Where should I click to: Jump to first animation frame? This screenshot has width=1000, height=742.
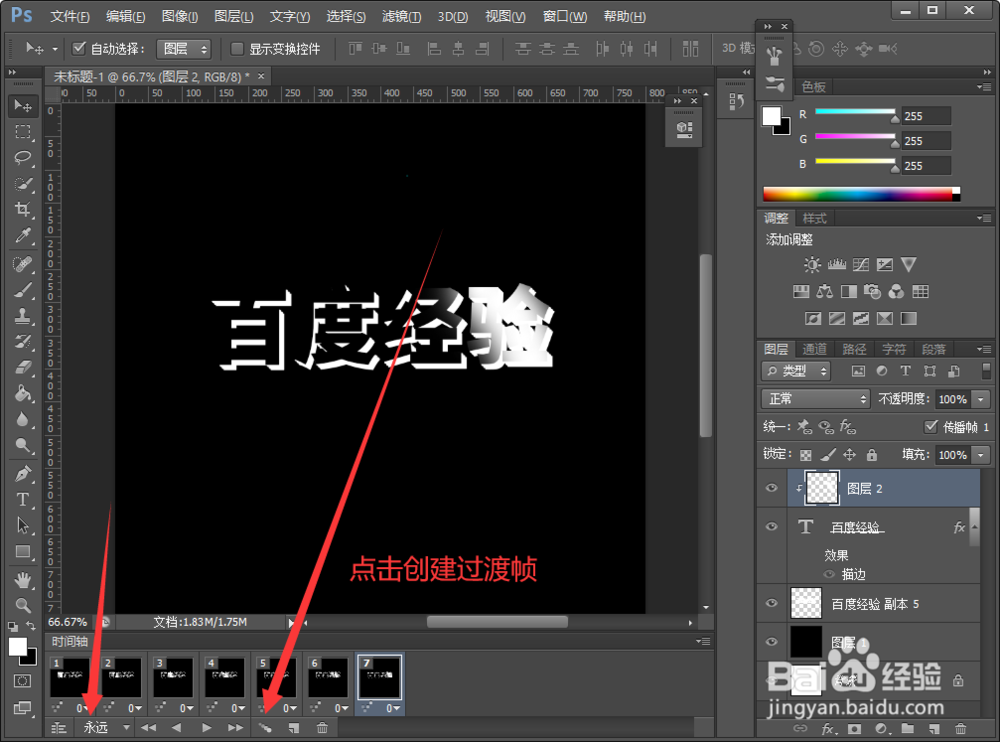point(149,727)
